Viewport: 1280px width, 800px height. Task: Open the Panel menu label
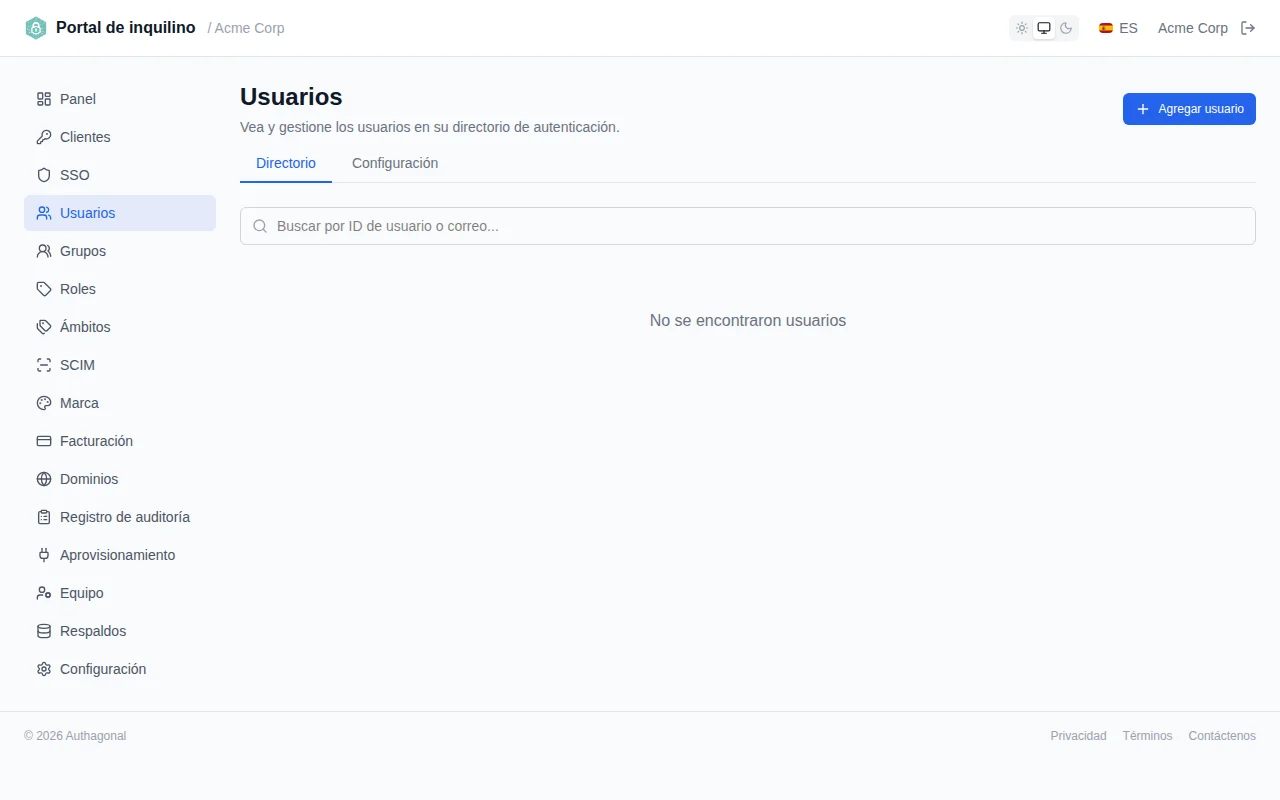pos(78,99)
